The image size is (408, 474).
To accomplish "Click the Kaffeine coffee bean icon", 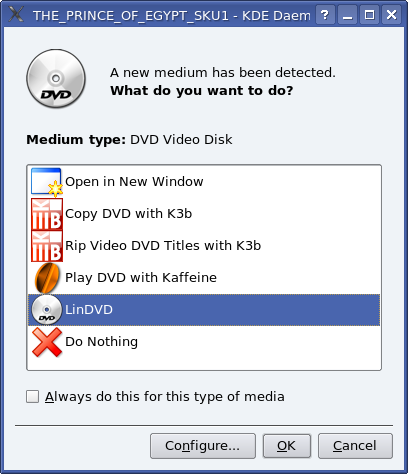I will click(47, 278).
